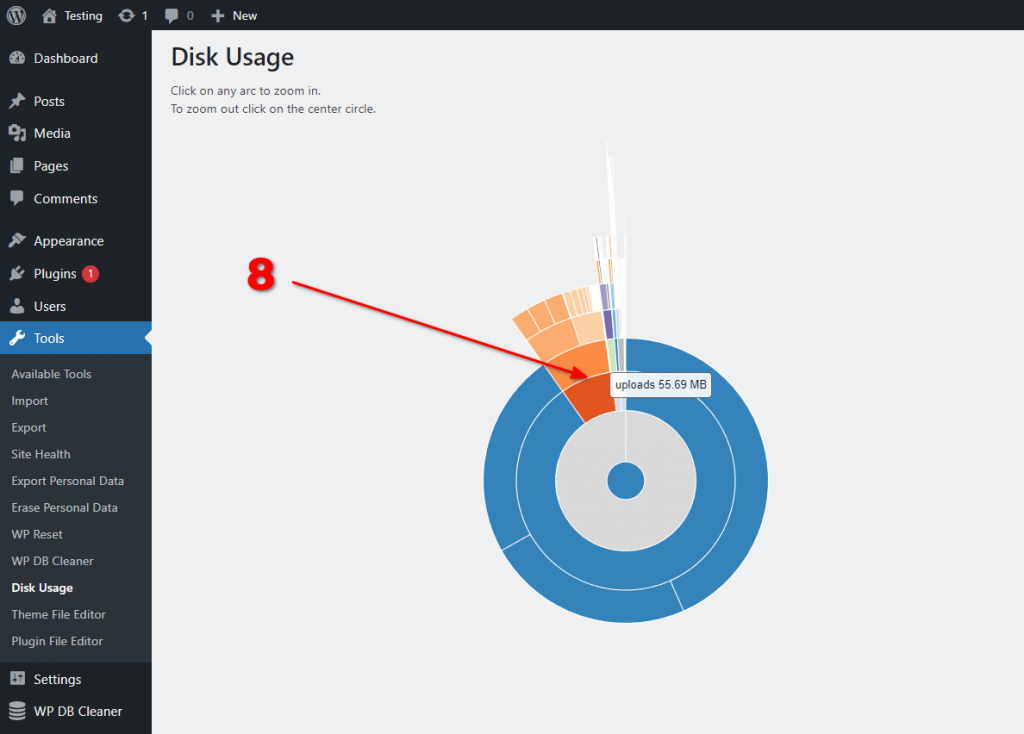Screen dimensions: 1024x734
Task: Open WP DB Cleaner under Tools submenu
Action: pyautogui.click(x=52, y=562)
